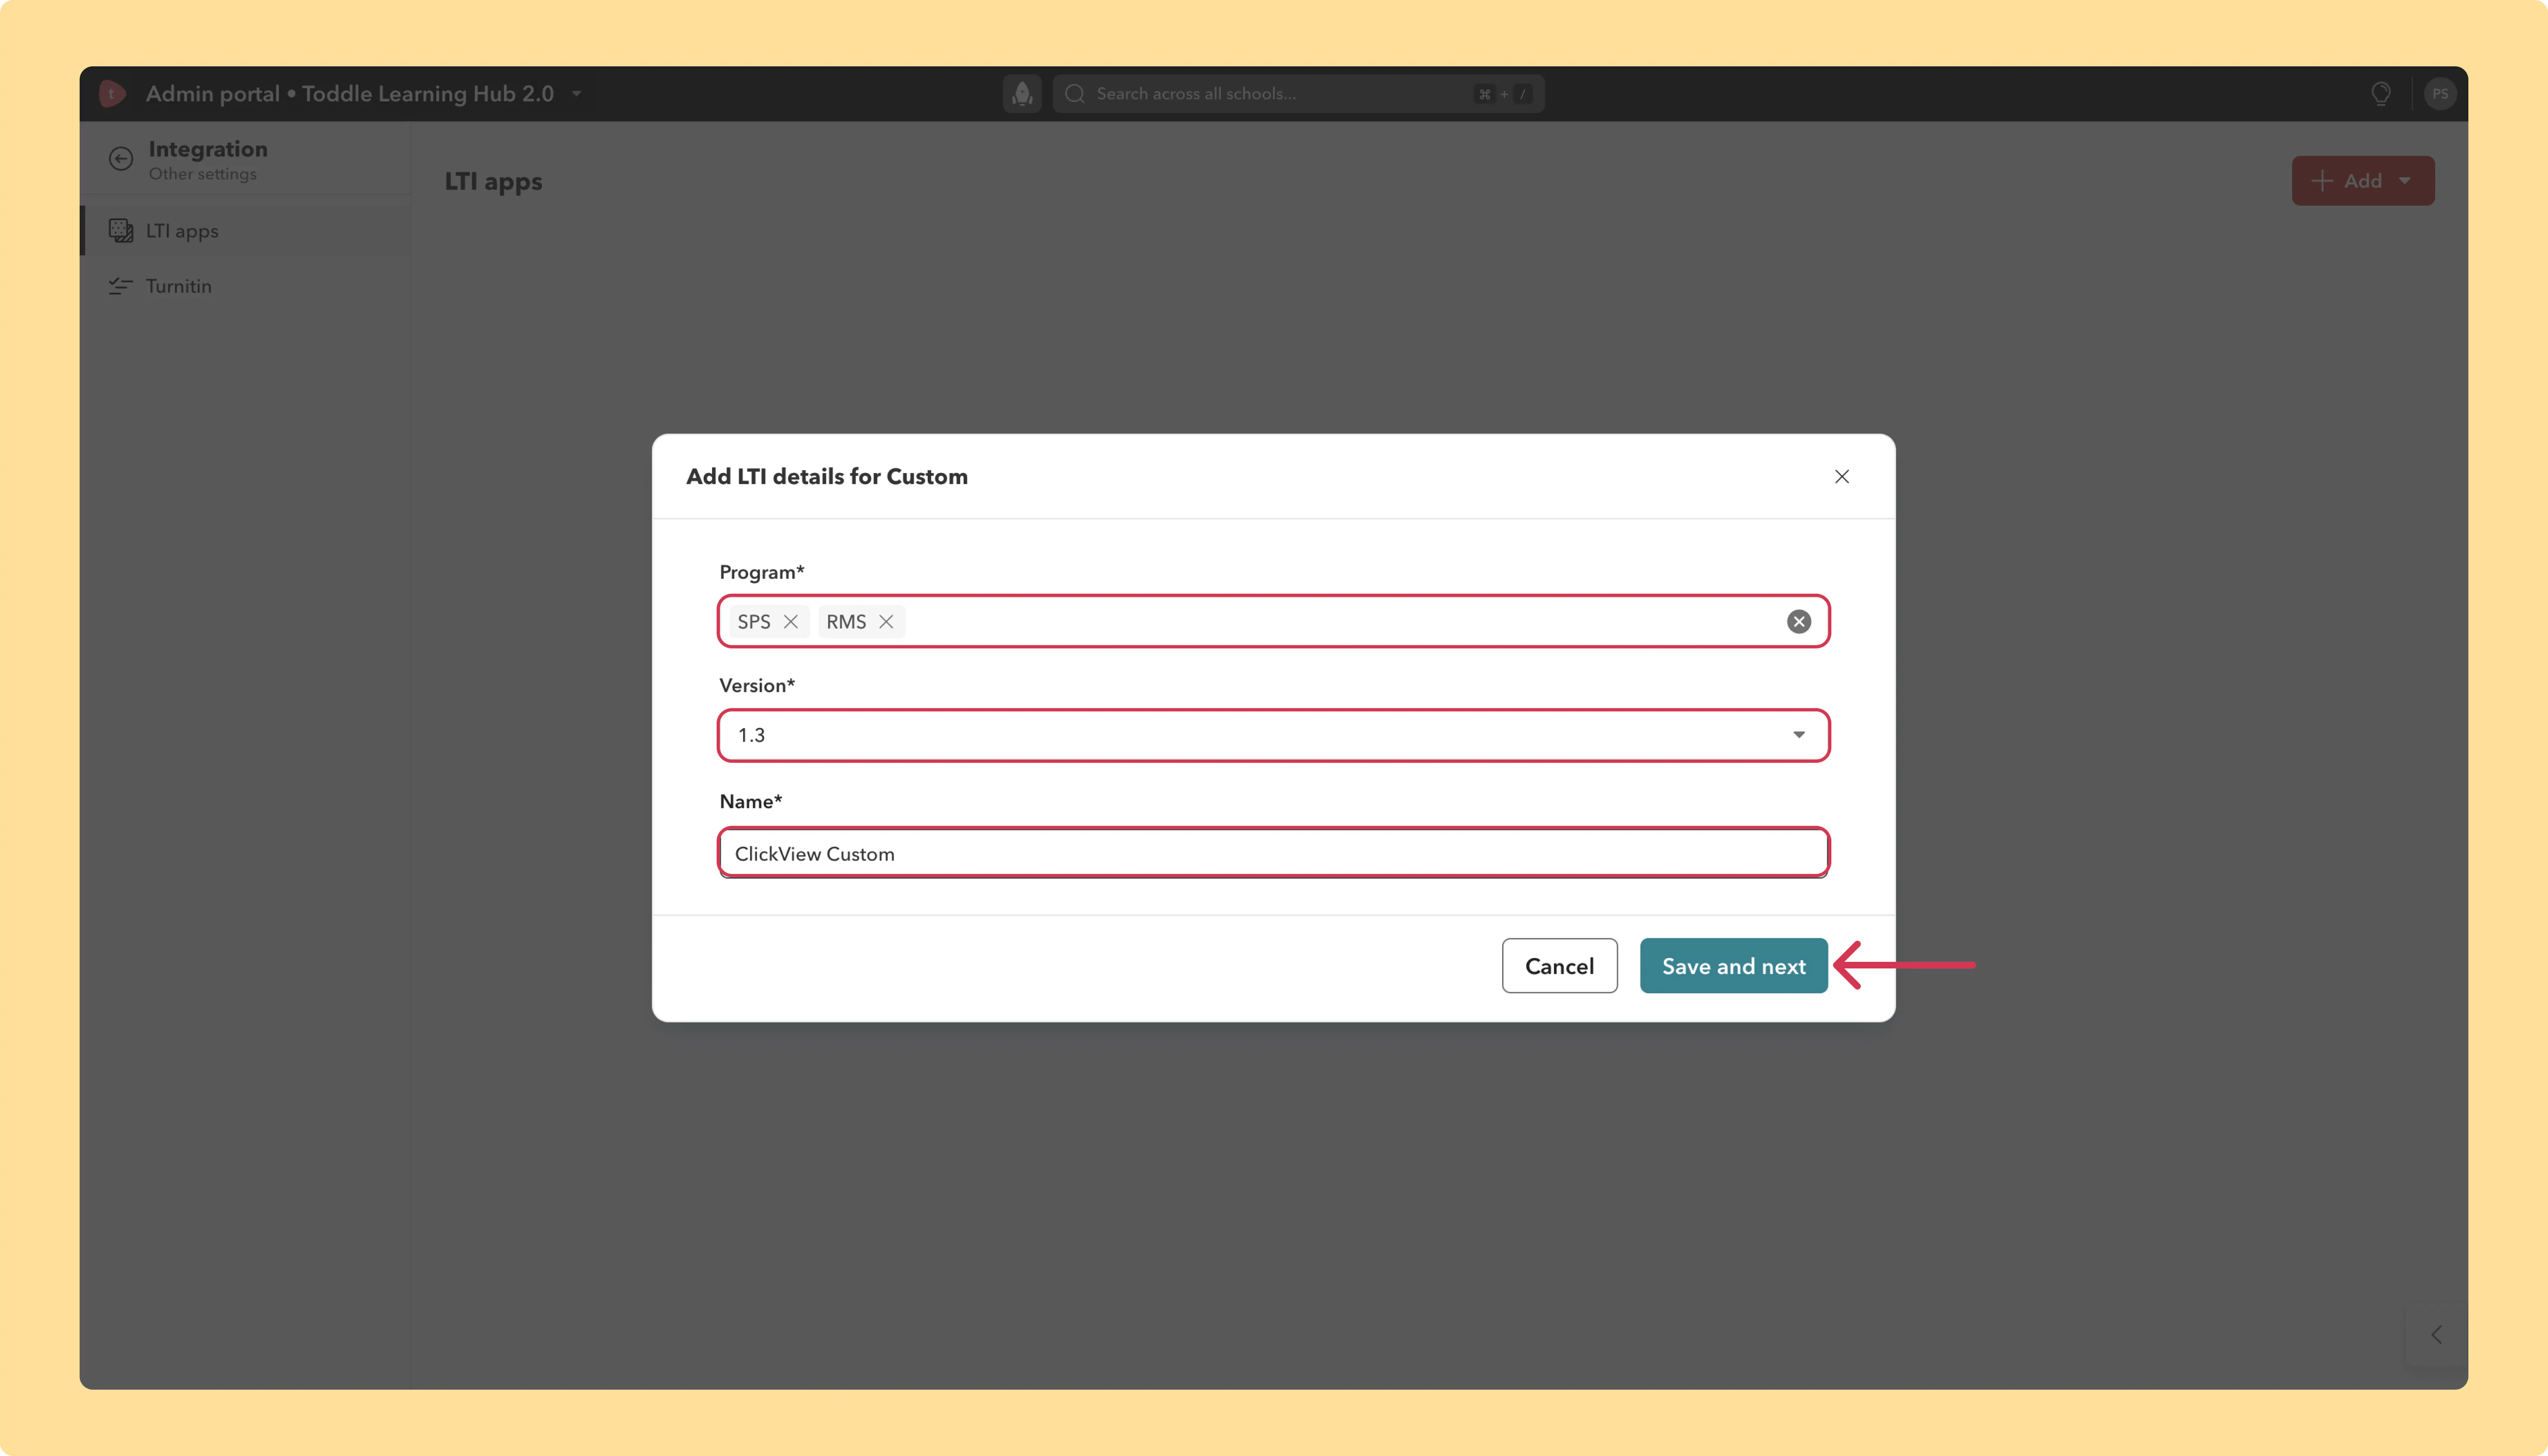
Task: Close the Add LTI details dialog
Action: point(1842,477)
